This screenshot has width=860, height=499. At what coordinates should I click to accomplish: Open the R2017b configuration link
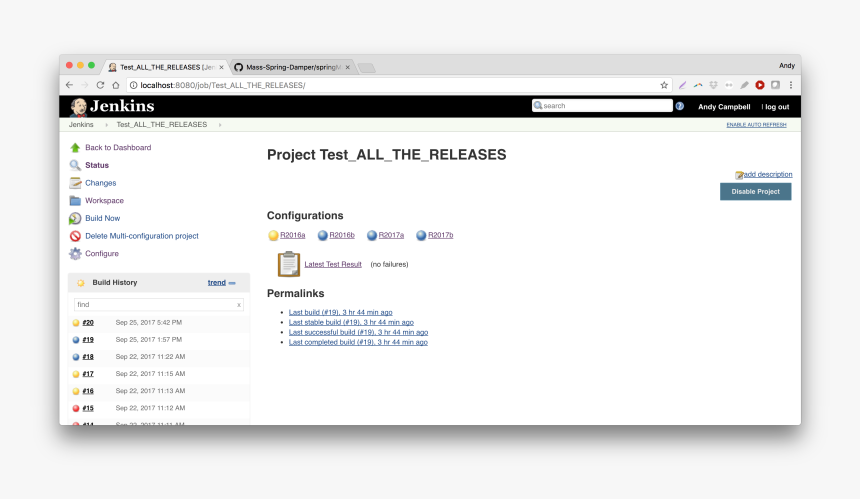[x=440, y=235]
